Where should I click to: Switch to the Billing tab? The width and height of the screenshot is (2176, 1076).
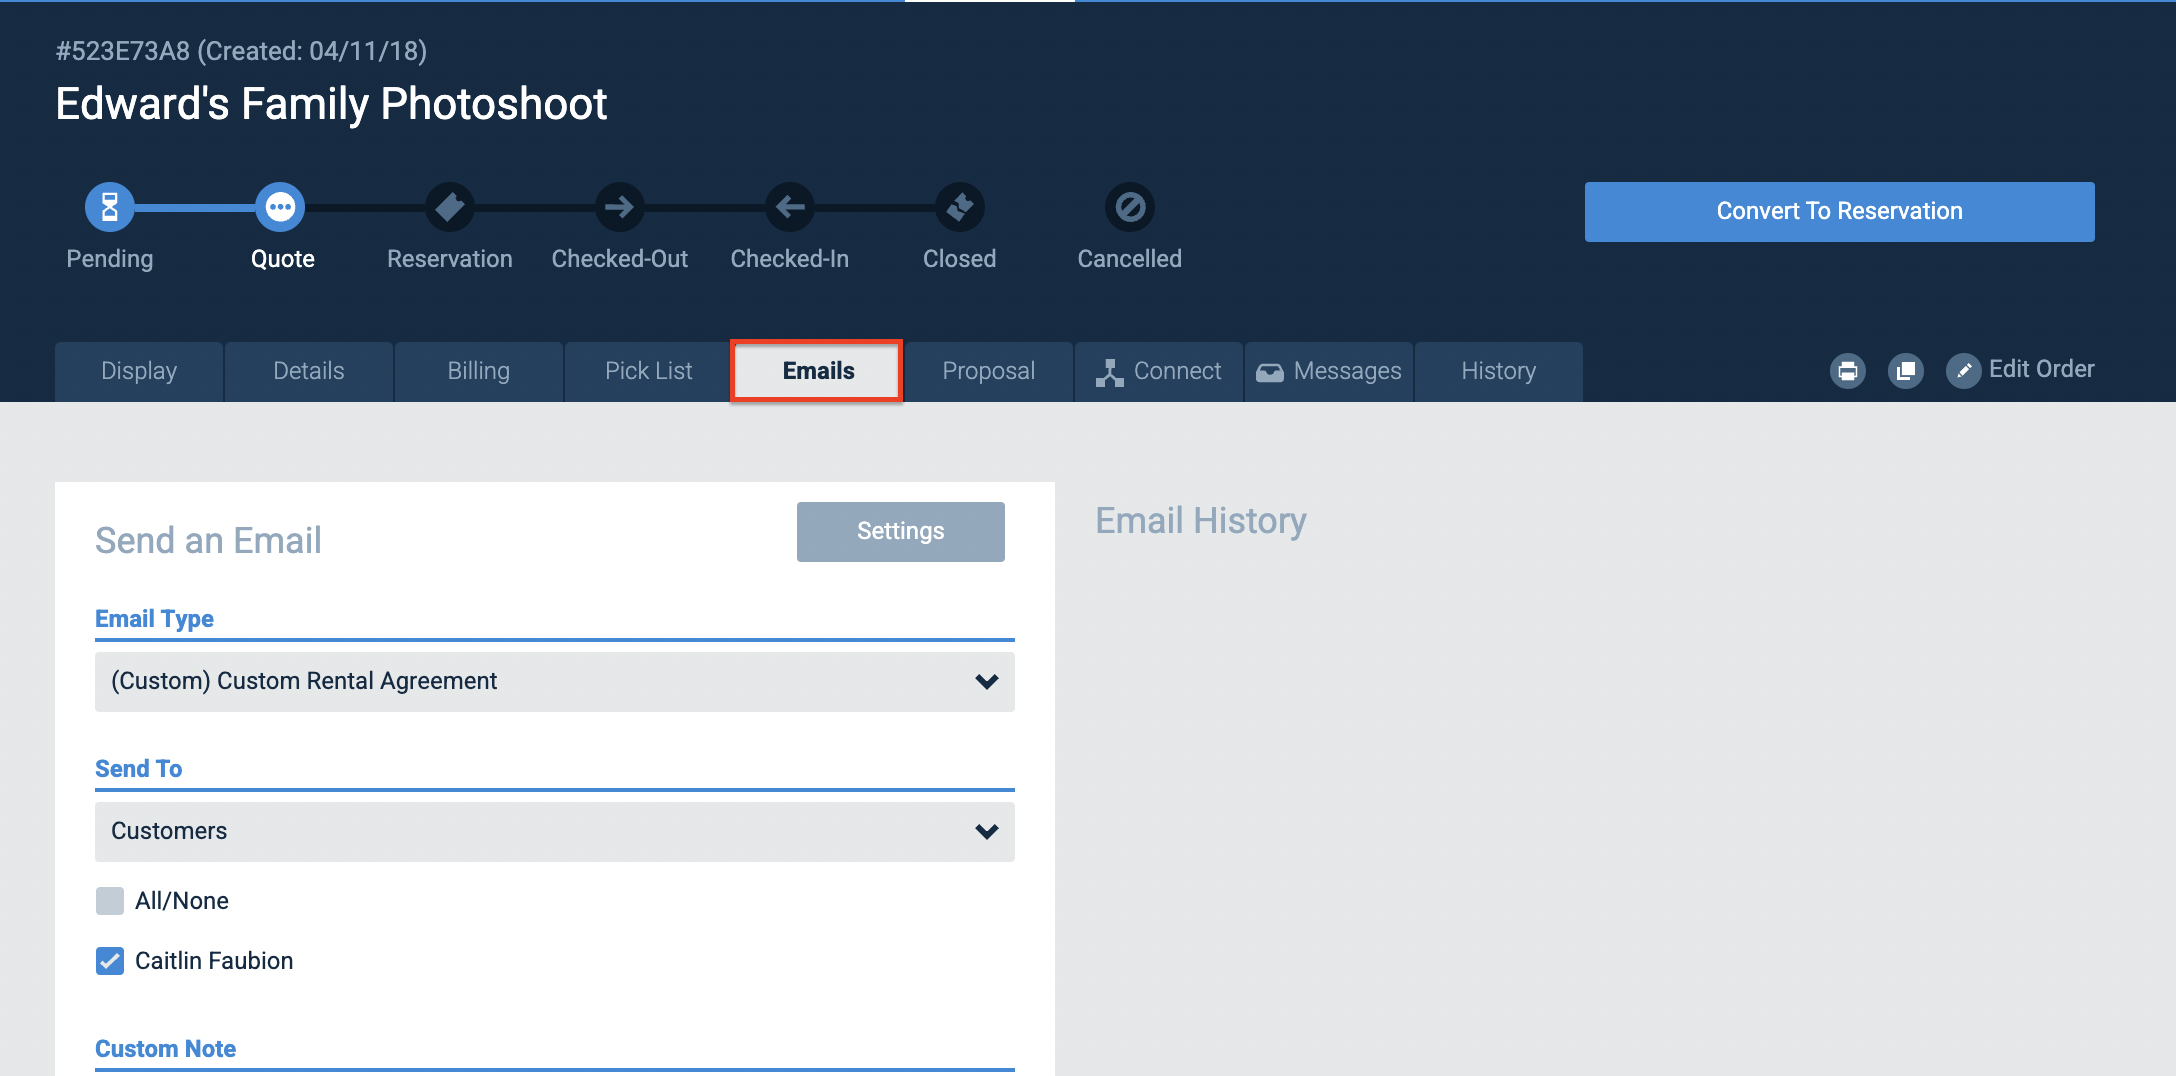[479, 372]
